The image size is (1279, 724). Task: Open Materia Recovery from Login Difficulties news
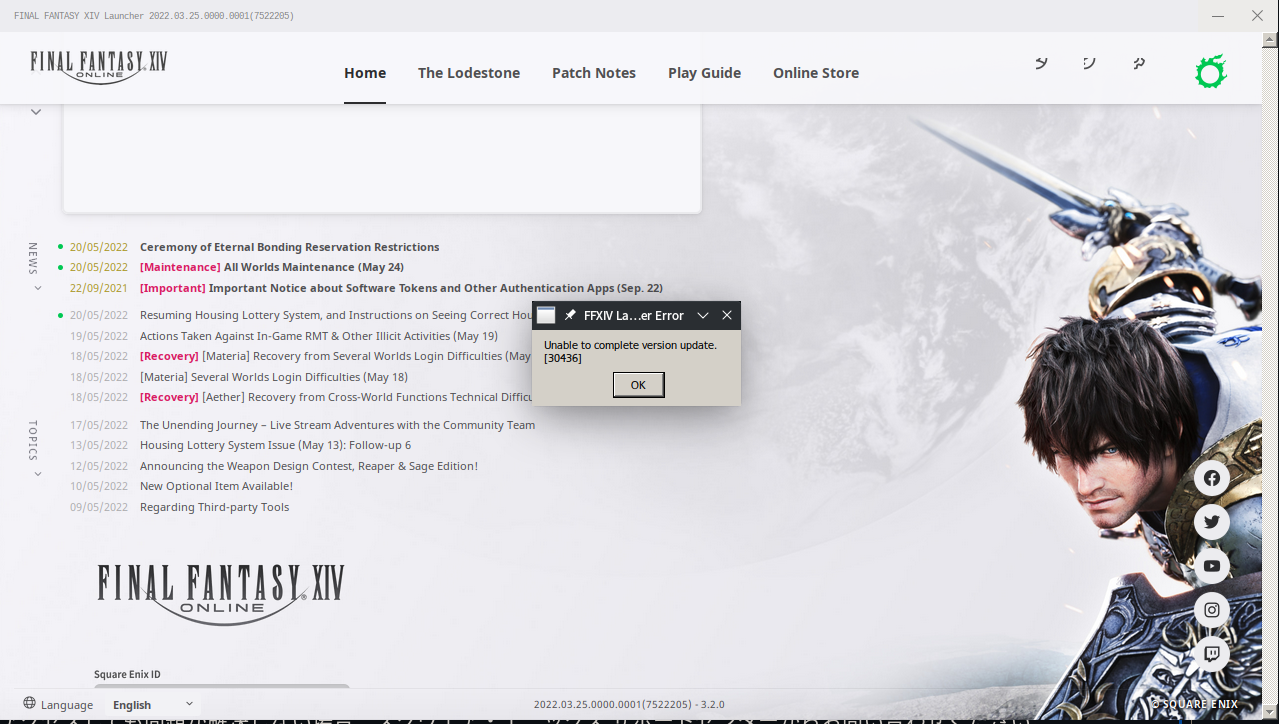coord(336,356)
